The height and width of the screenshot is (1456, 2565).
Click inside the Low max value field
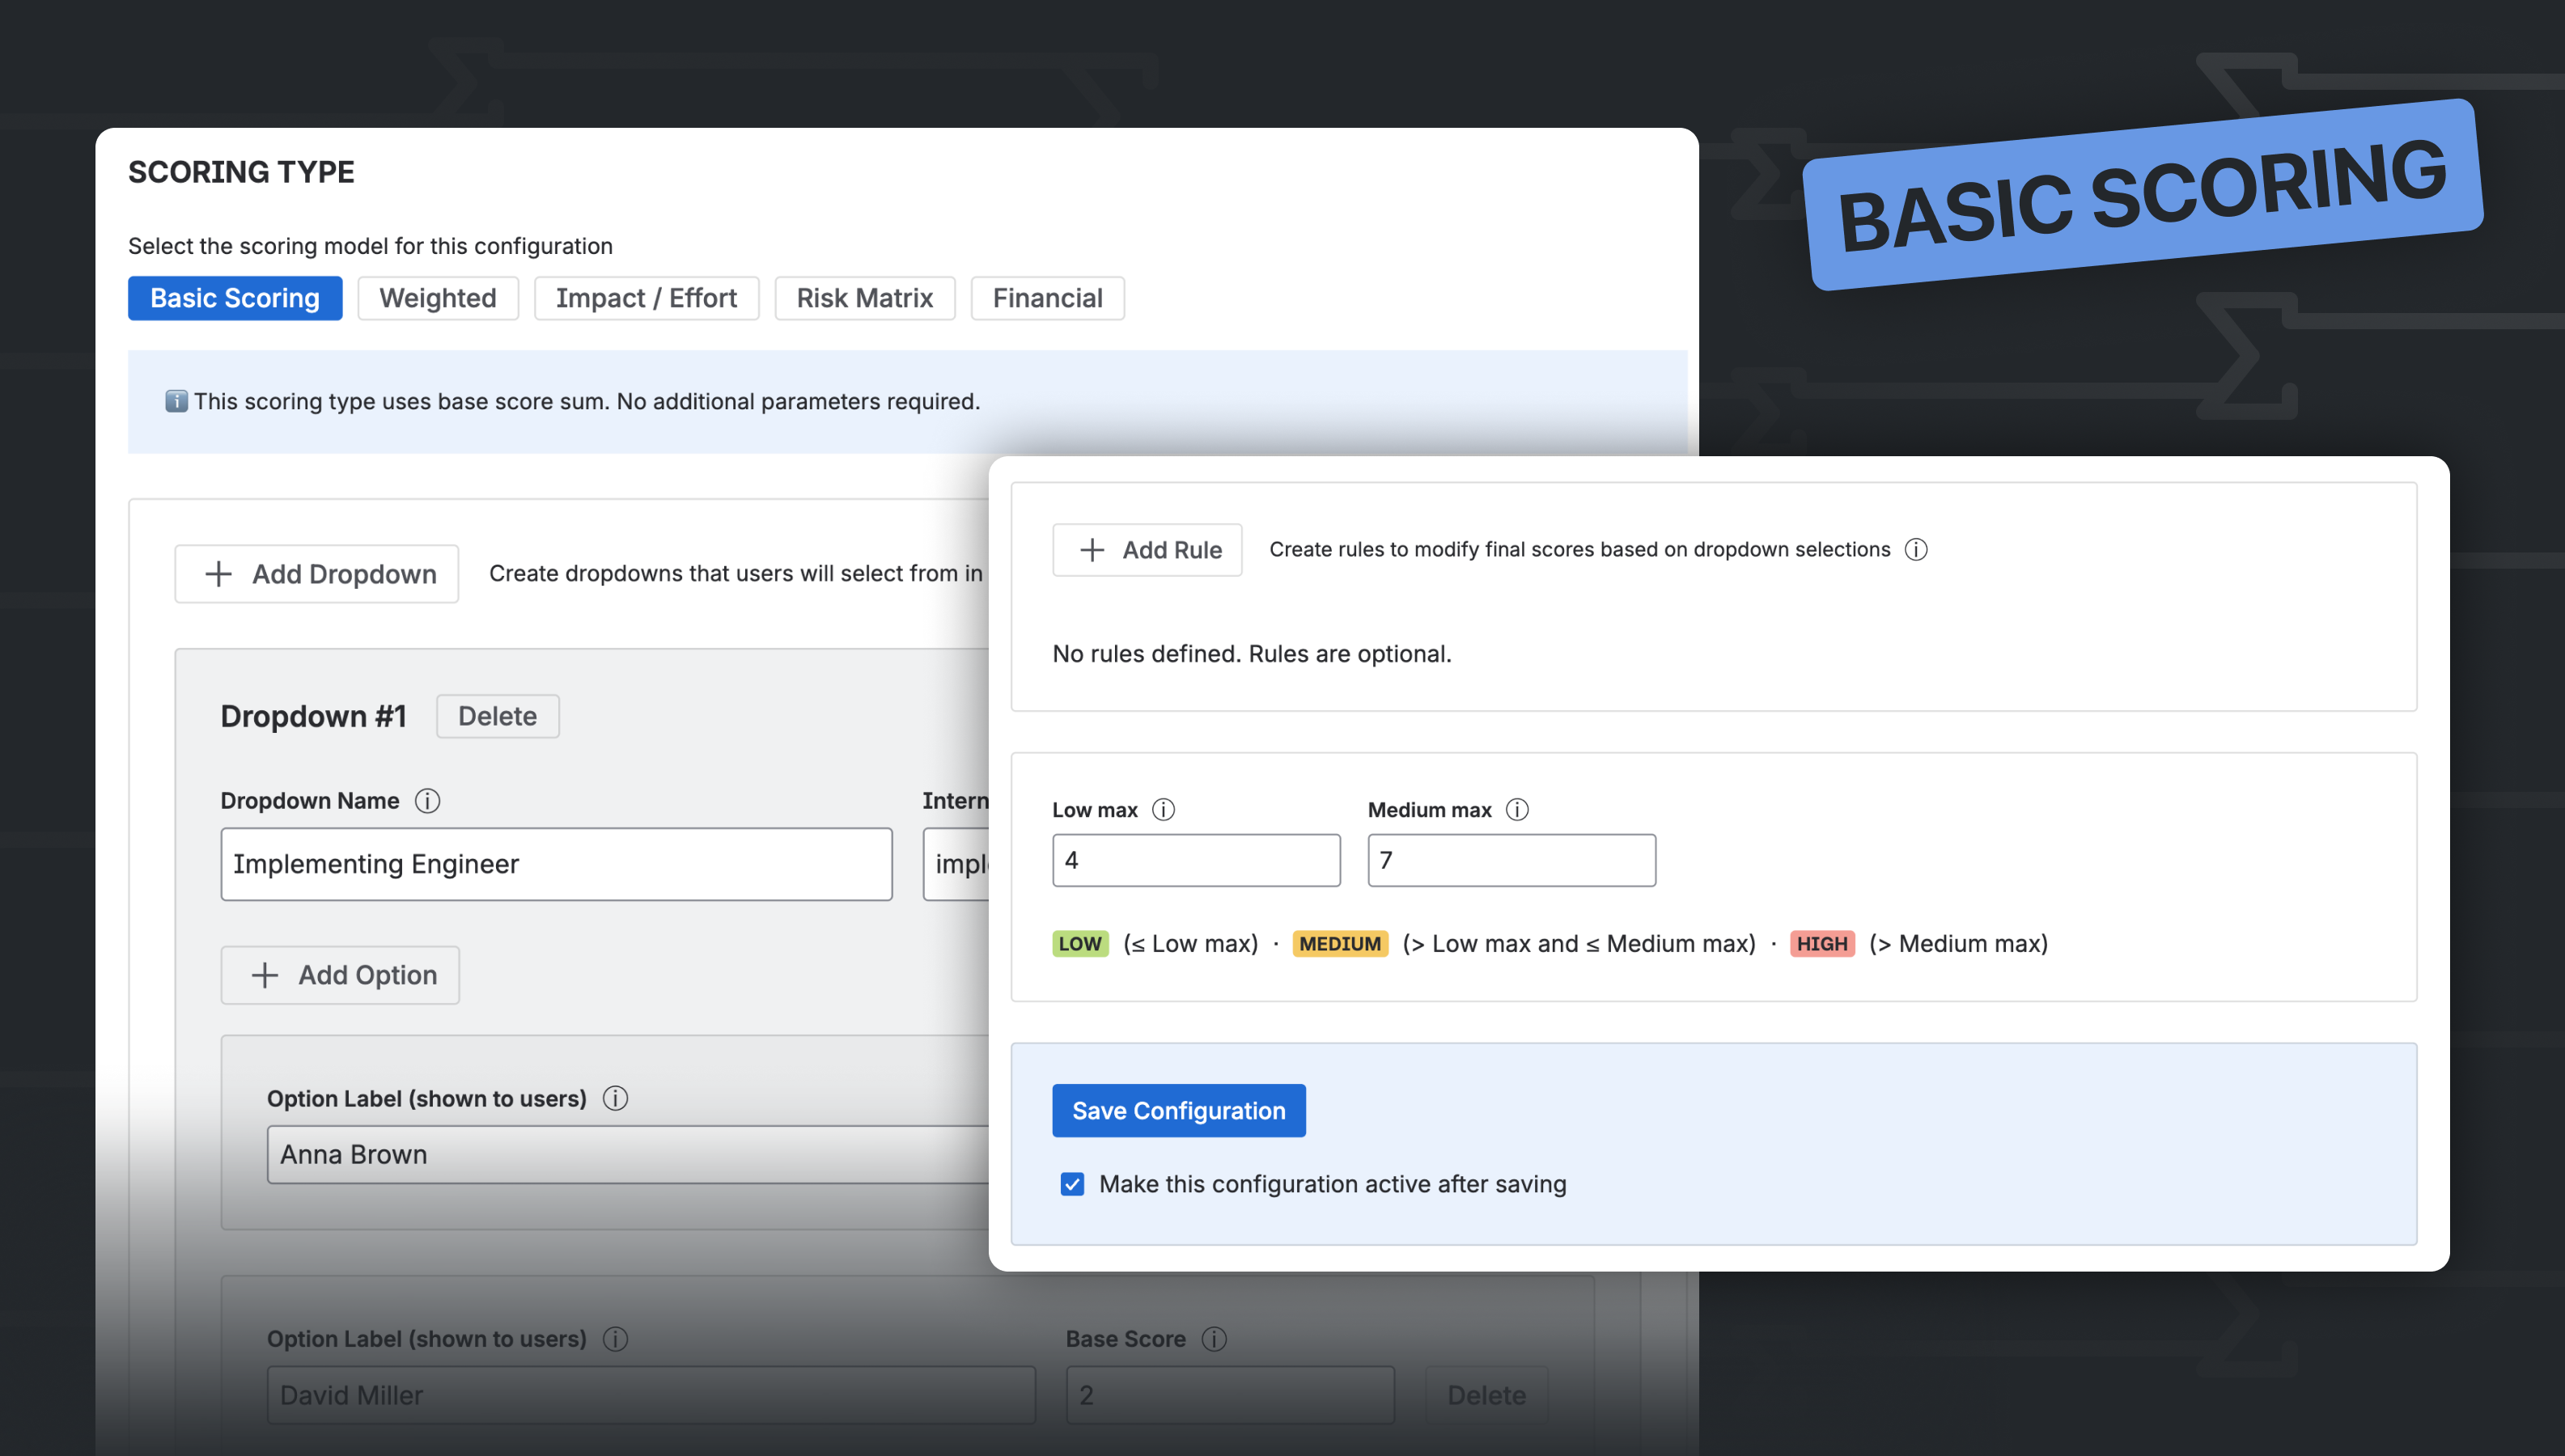click(x=1196, y=860)
